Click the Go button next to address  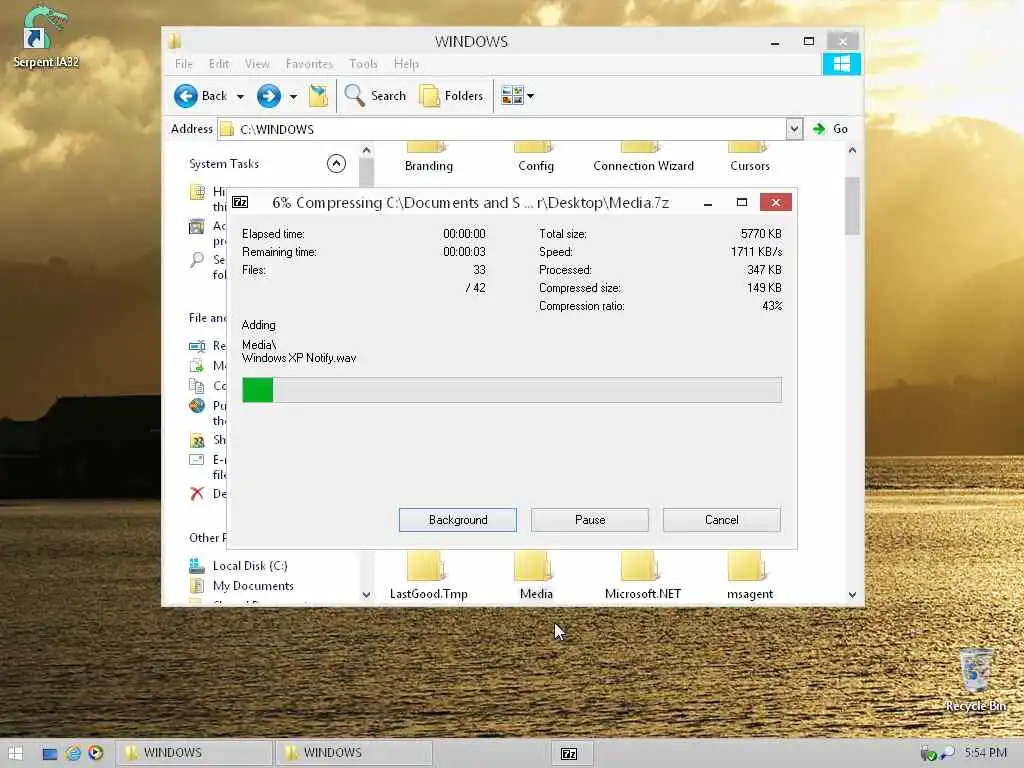[x=831, y=129]
